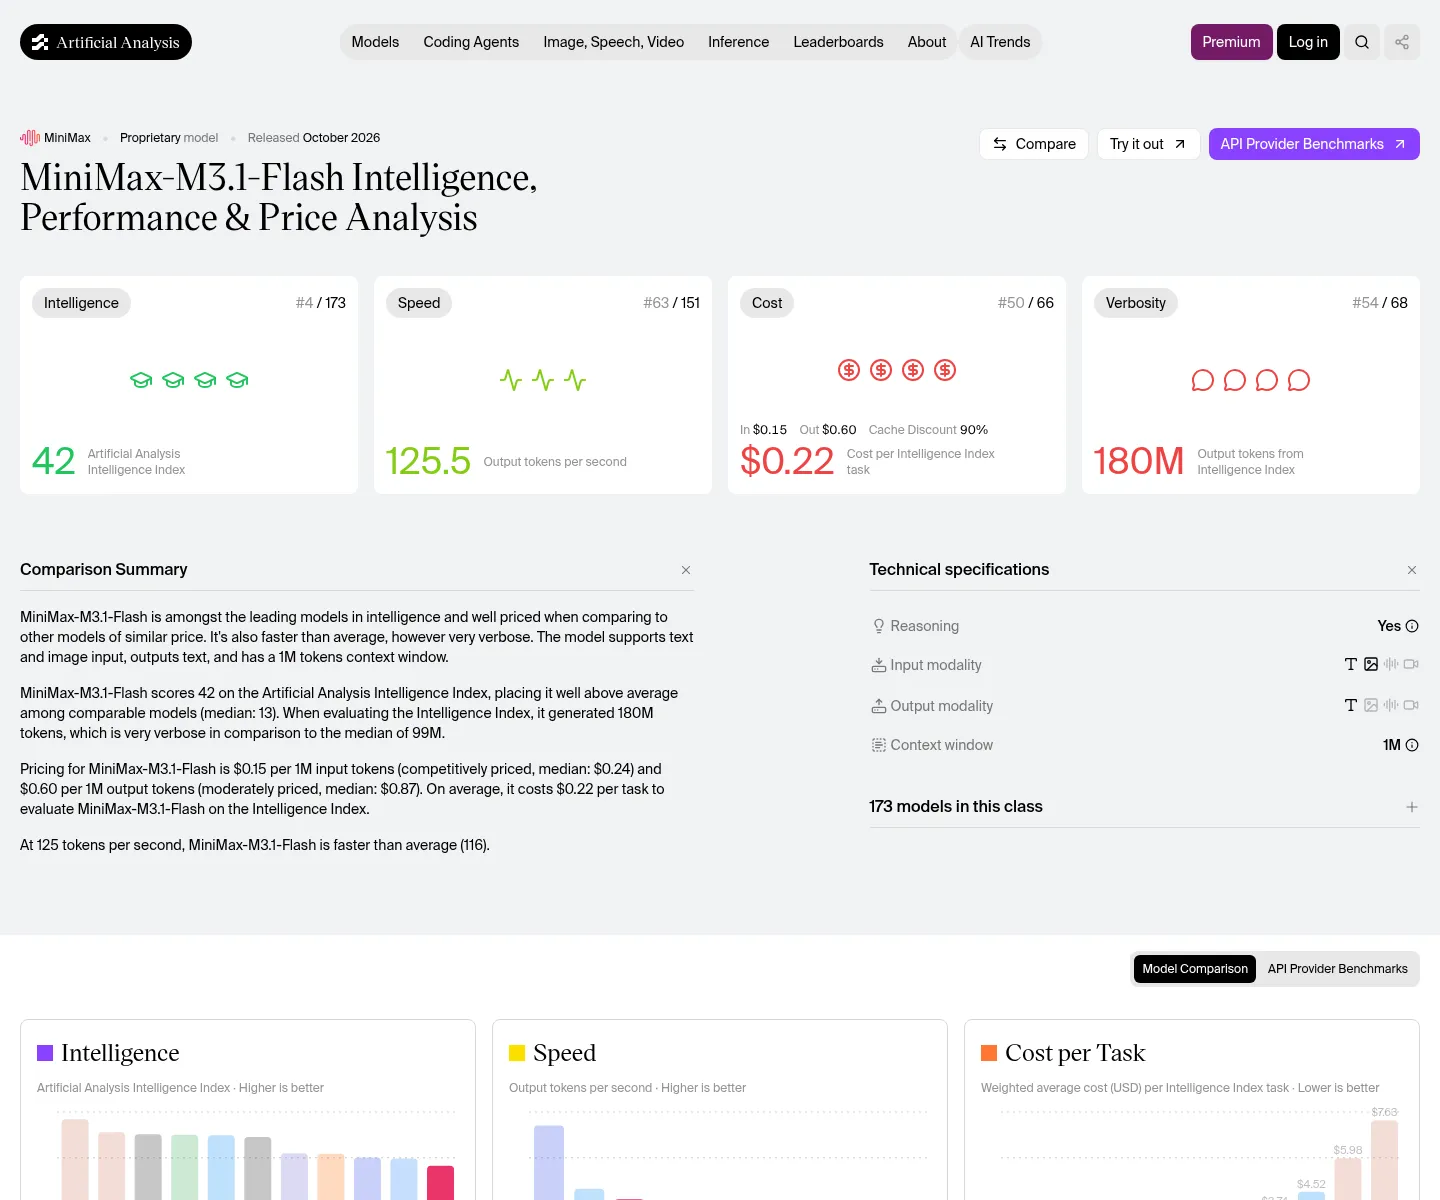Click the Try it out link
The image size is (1440, 1200).
pyautogui.click(x=1148, y=144)
